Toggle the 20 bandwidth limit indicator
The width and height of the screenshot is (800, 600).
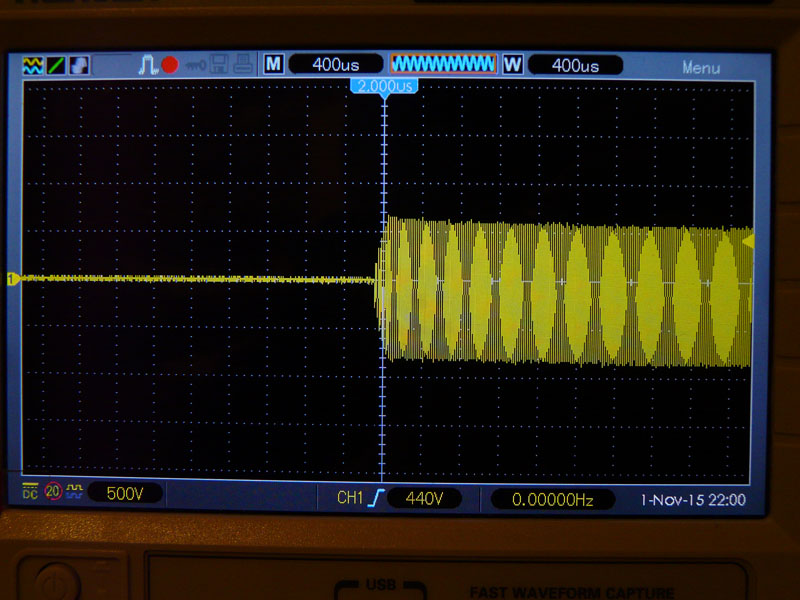(x=51, y=491)
